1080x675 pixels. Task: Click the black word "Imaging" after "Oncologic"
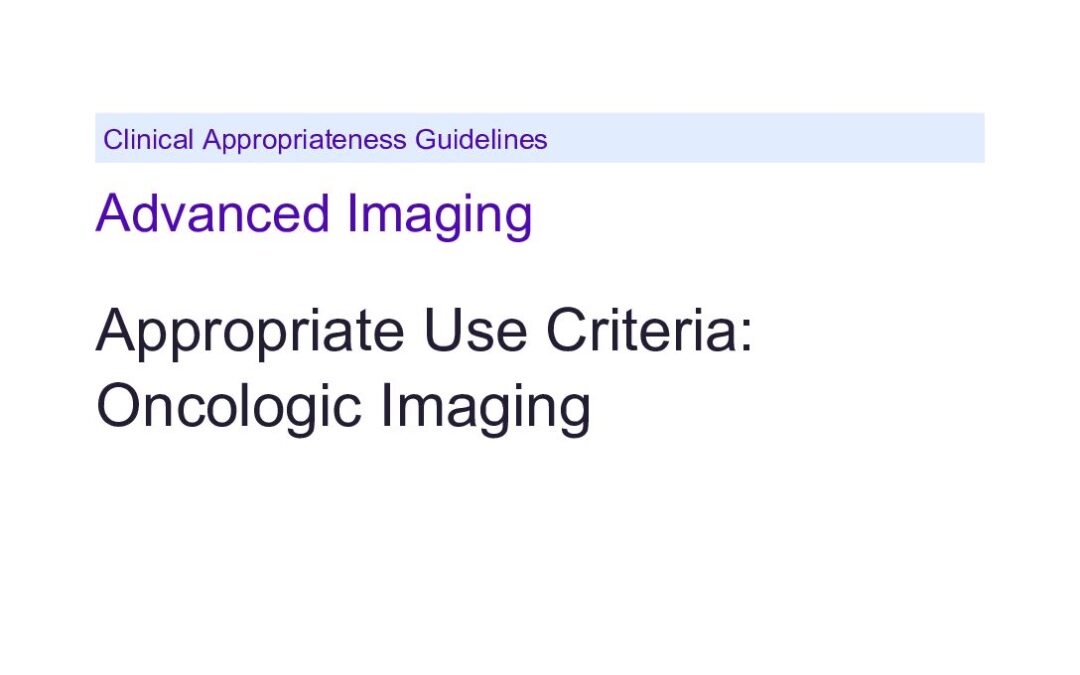486,409
